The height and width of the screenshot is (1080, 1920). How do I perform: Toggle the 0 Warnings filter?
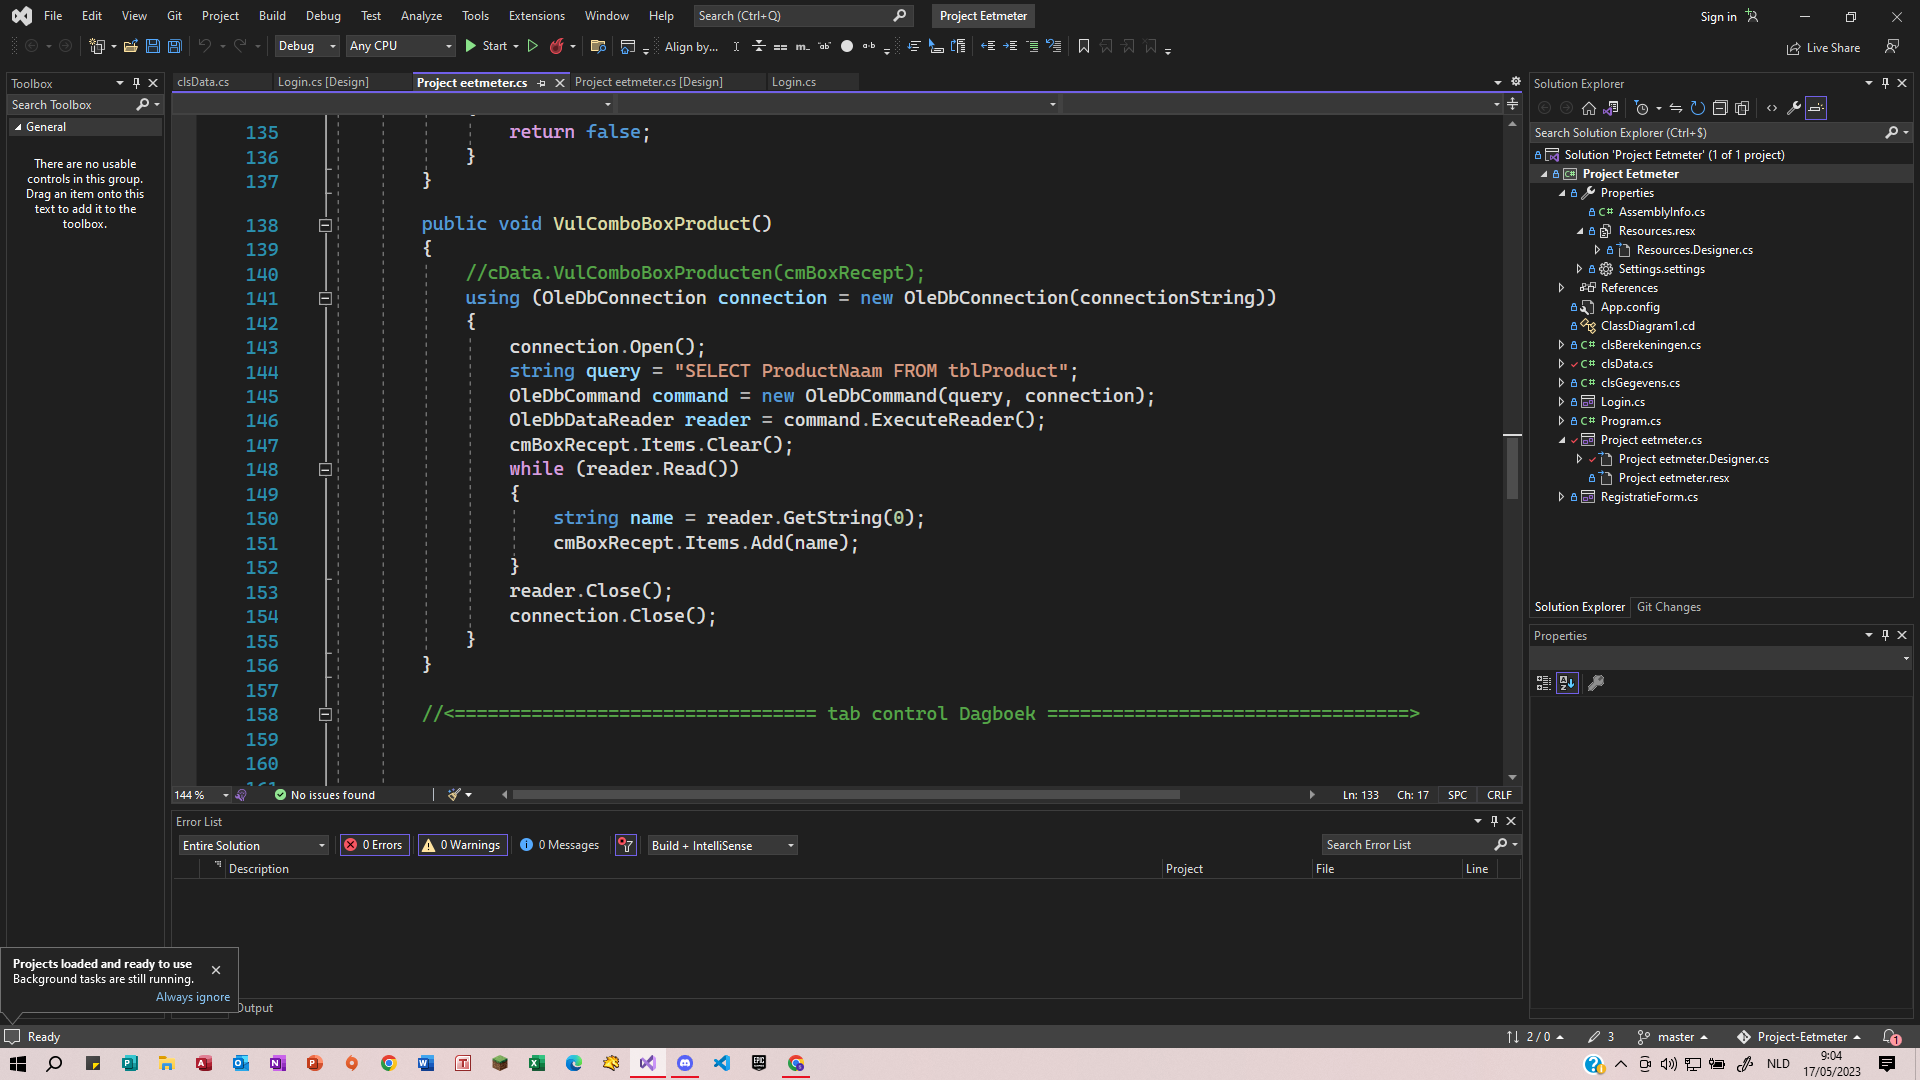pos(462,845)
